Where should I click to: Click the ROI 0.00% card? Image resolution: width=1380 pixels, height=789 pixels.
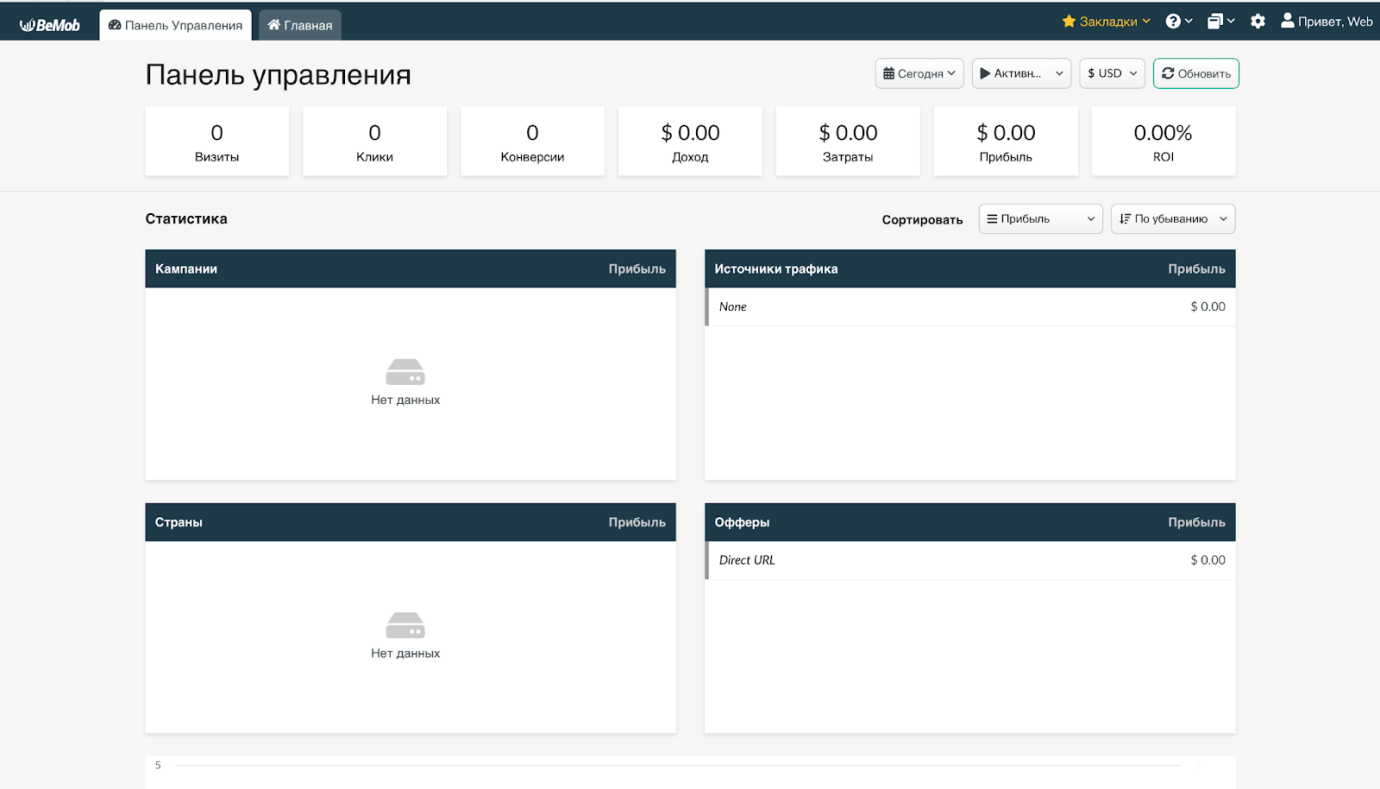(x=1163, y=142)
